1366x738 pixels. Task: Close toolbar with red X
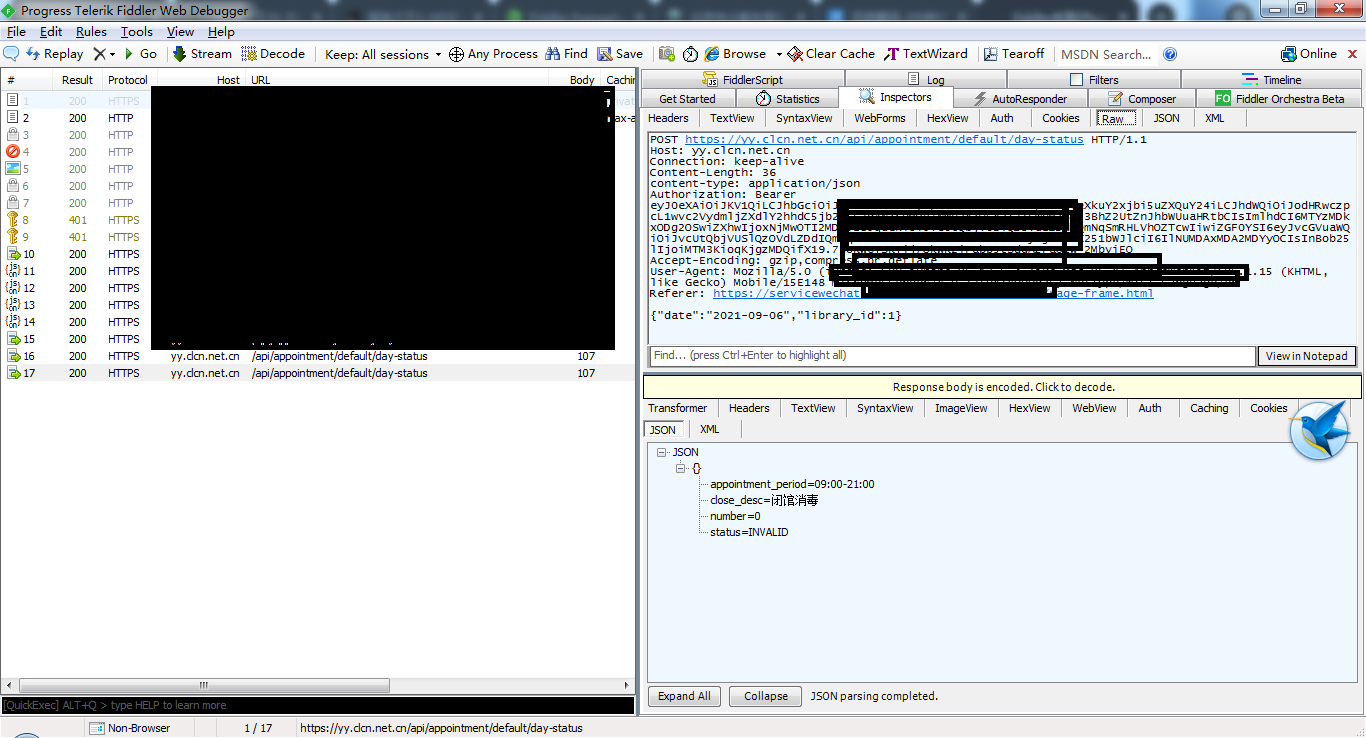tap(1351, 54)
